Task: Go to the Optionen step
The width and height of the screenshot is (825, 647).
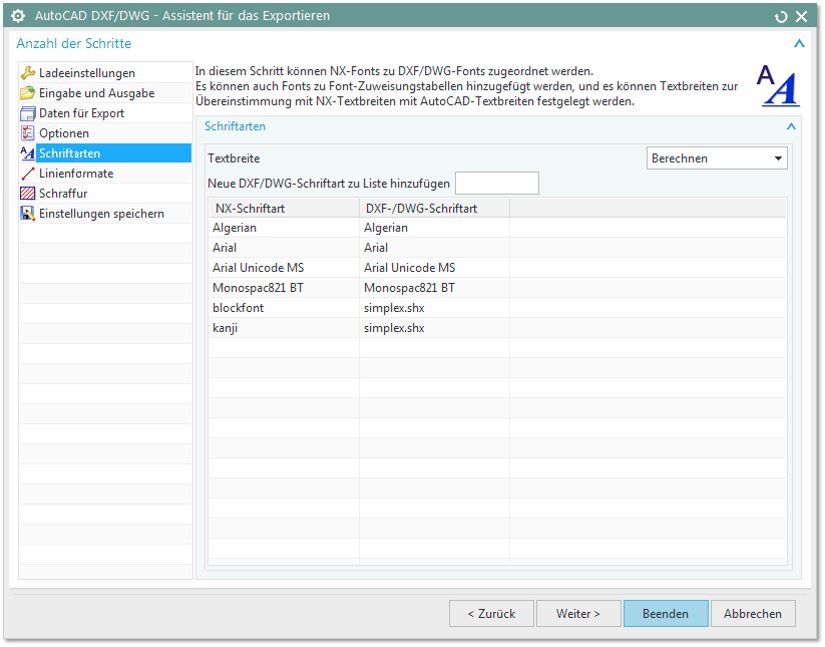Action: tap(64, 133)
